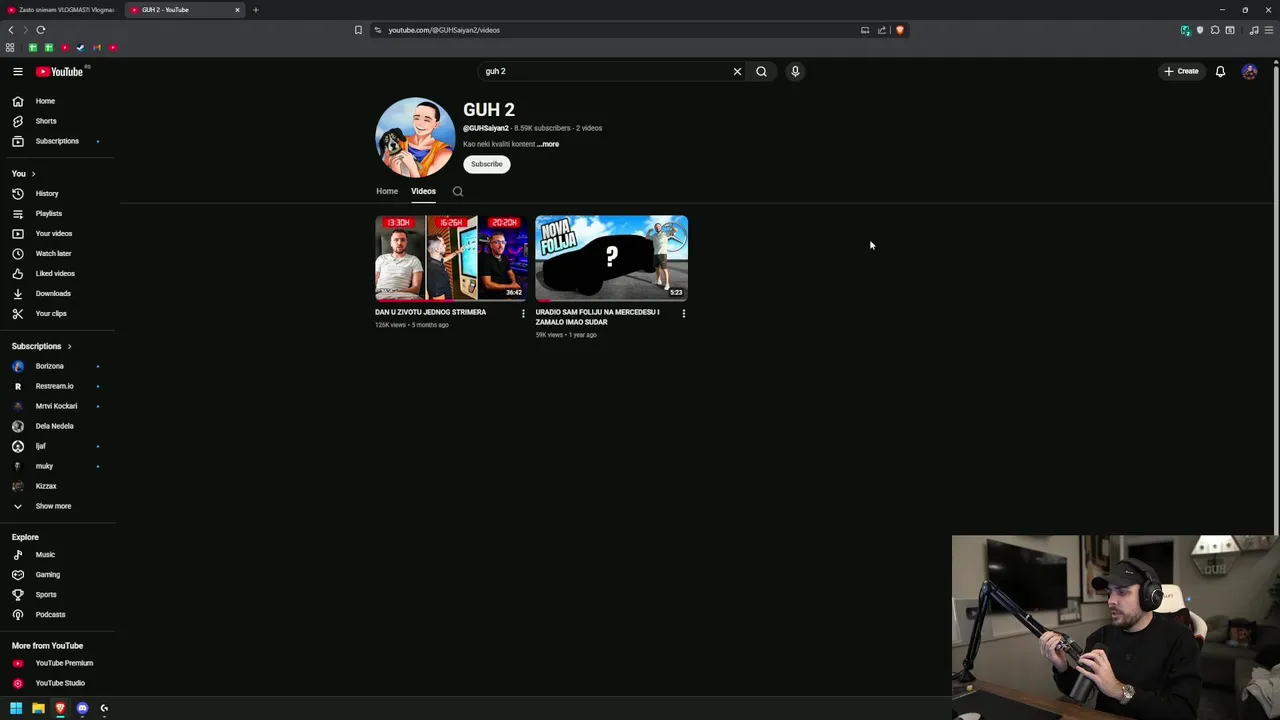
Task: Search within the channel magnifier icon
Action: coord(458,191)
